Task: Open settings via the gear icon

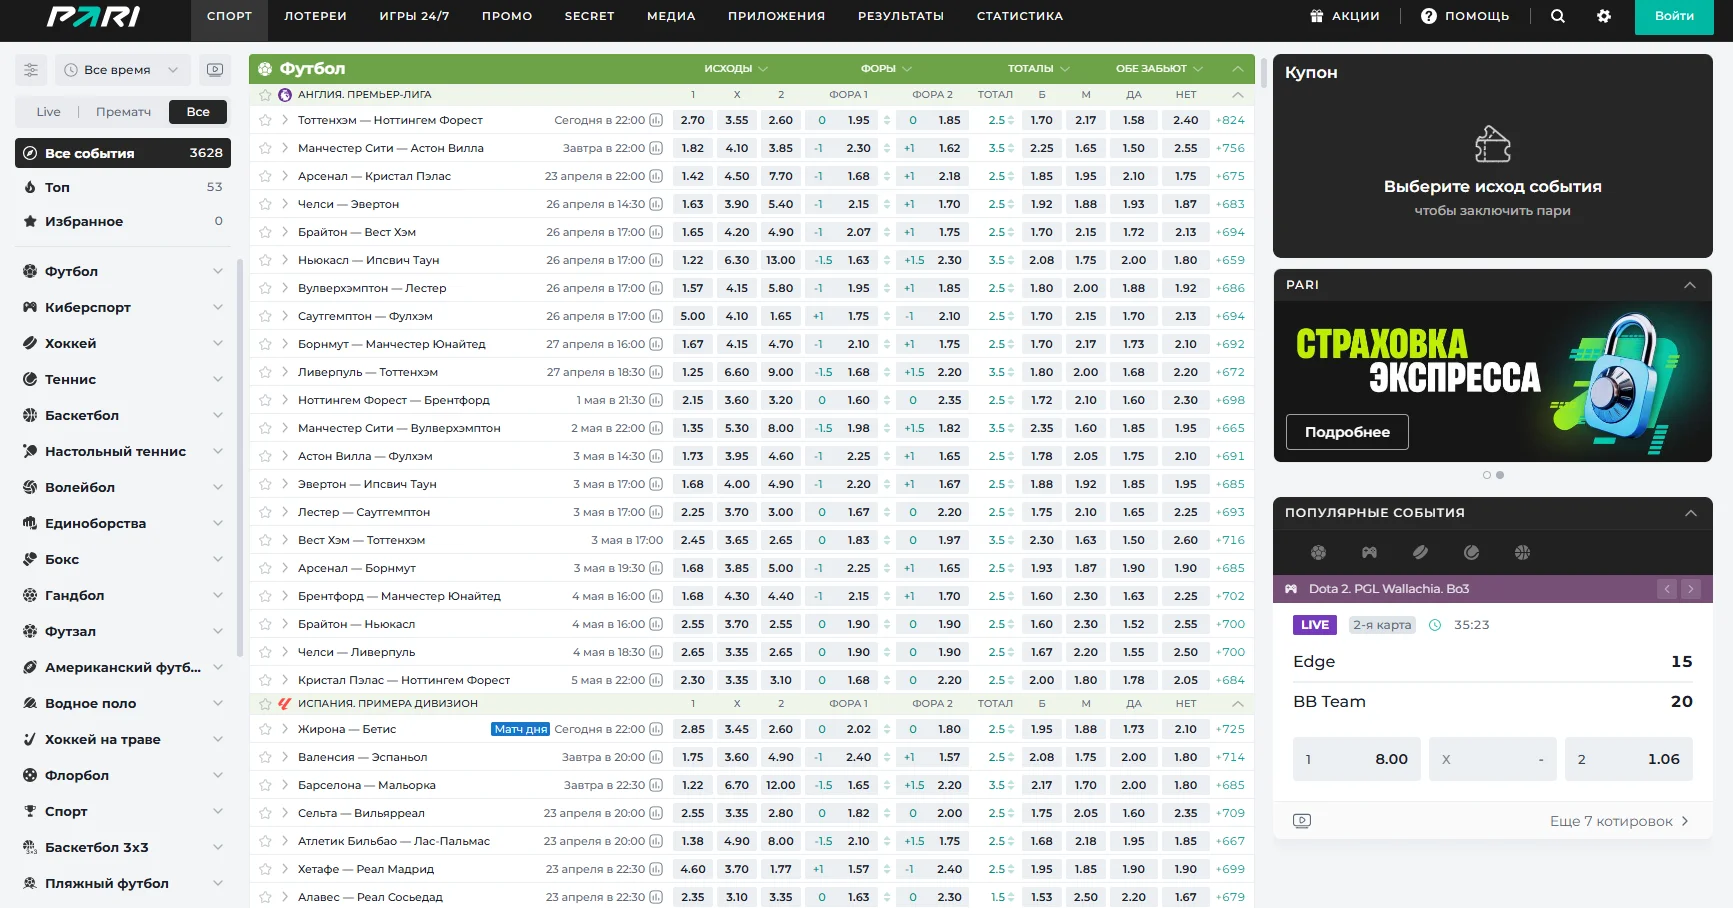Action: point(1604,16)
